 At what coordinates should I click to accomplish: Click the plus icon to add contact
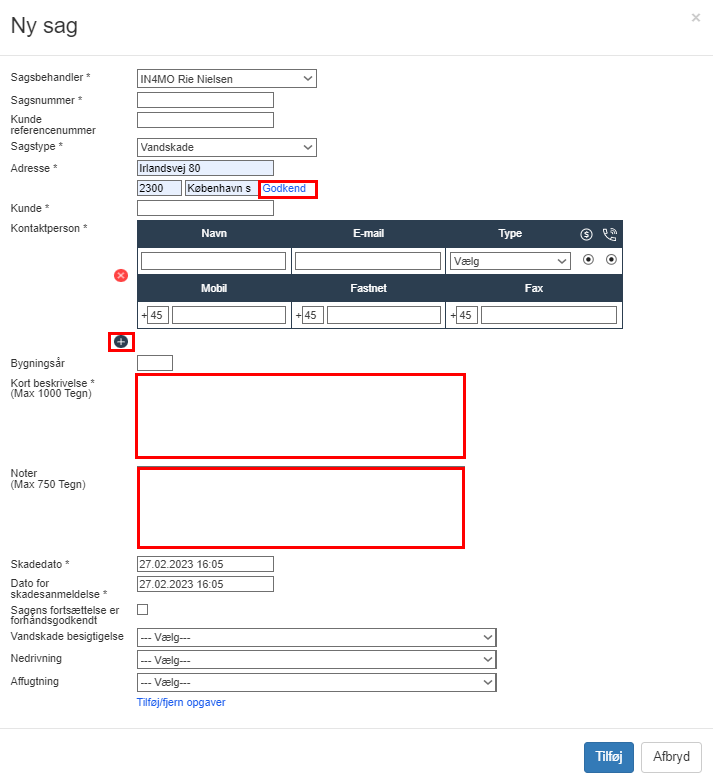(x=121, y=342)
